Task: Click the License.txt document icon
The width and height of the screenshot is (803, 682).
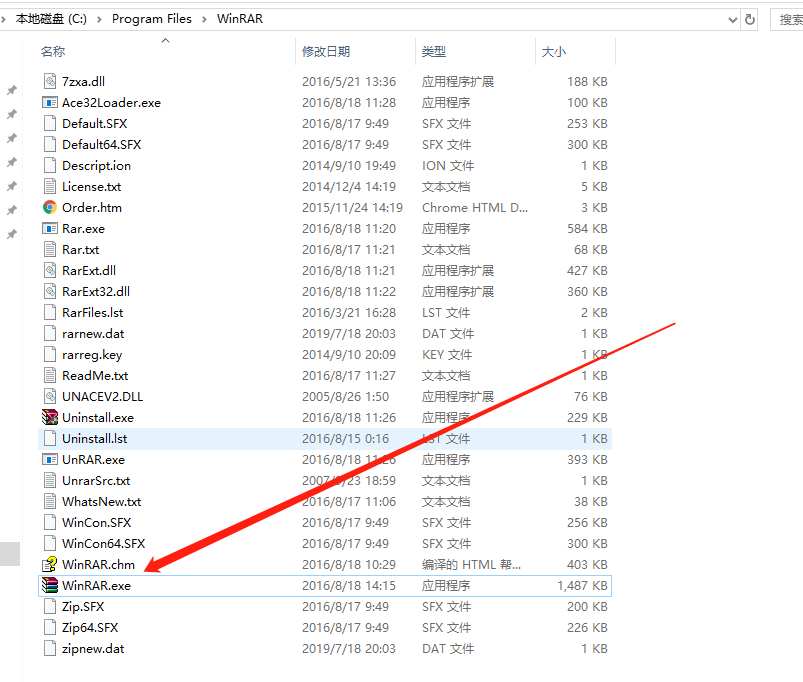Action: pos(50,186)
